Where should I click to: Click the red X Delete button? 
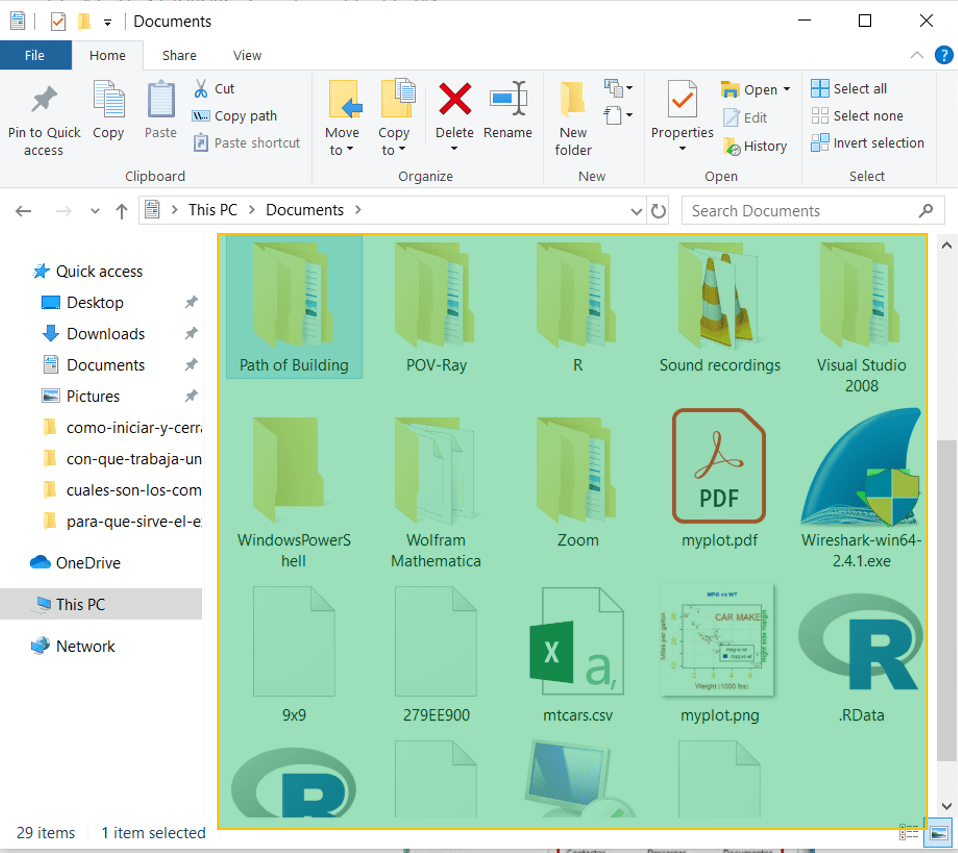coord(455,99)
